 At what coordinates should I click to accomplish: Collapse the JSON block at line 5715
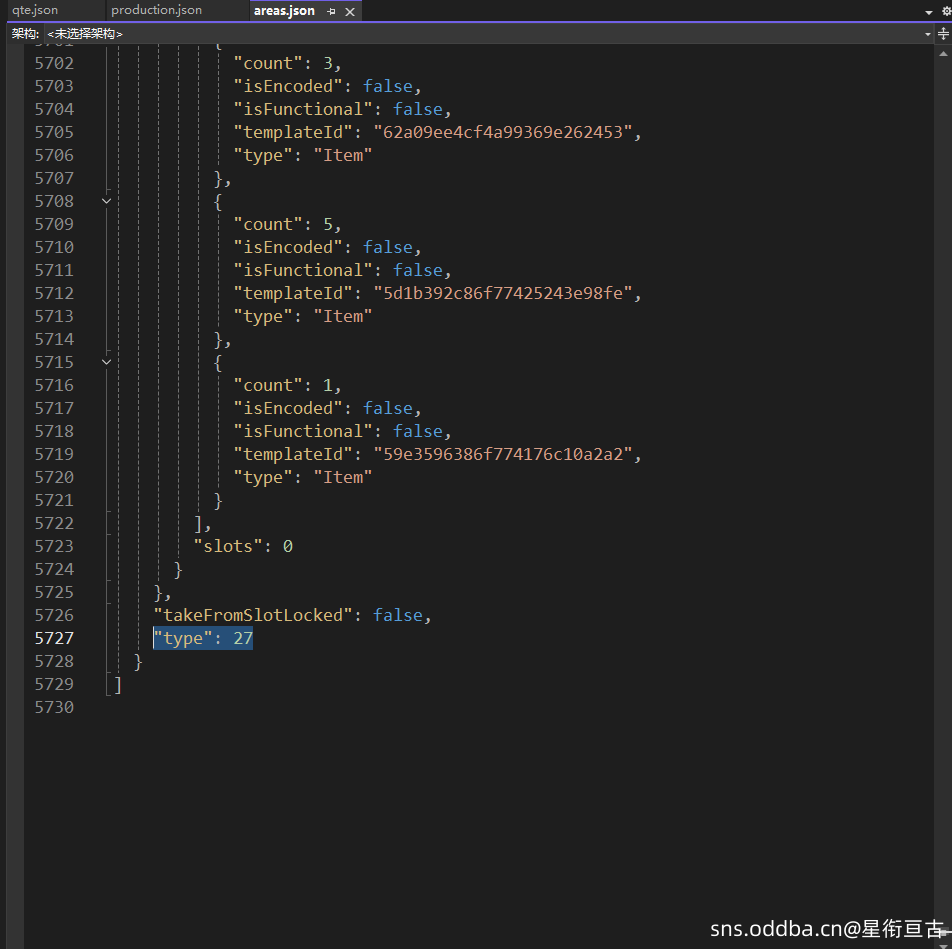[x=107, y=362]
